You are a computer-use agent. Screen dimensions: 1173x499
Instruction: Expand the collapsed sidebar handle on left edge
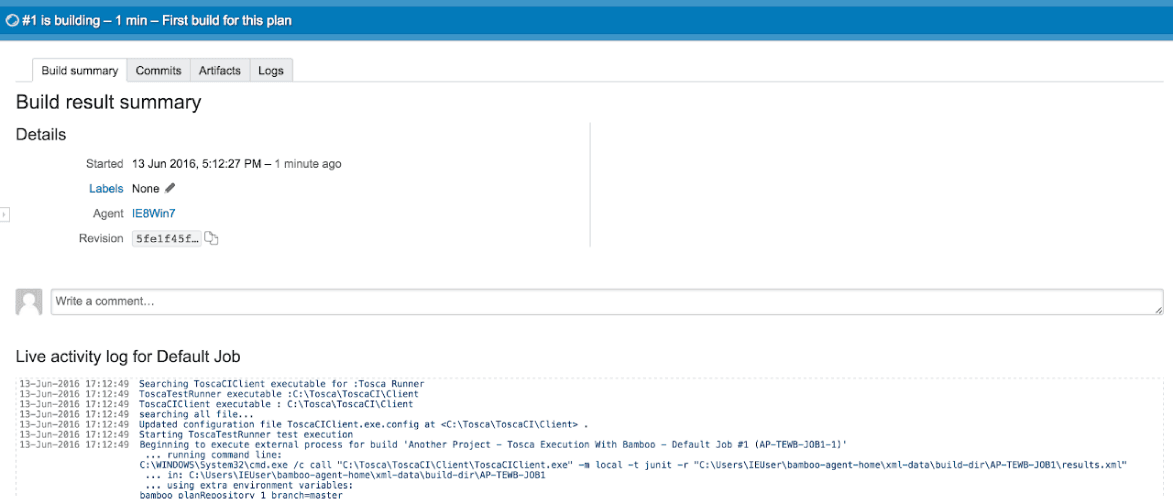pyautogui.click(x=4, y=214)
